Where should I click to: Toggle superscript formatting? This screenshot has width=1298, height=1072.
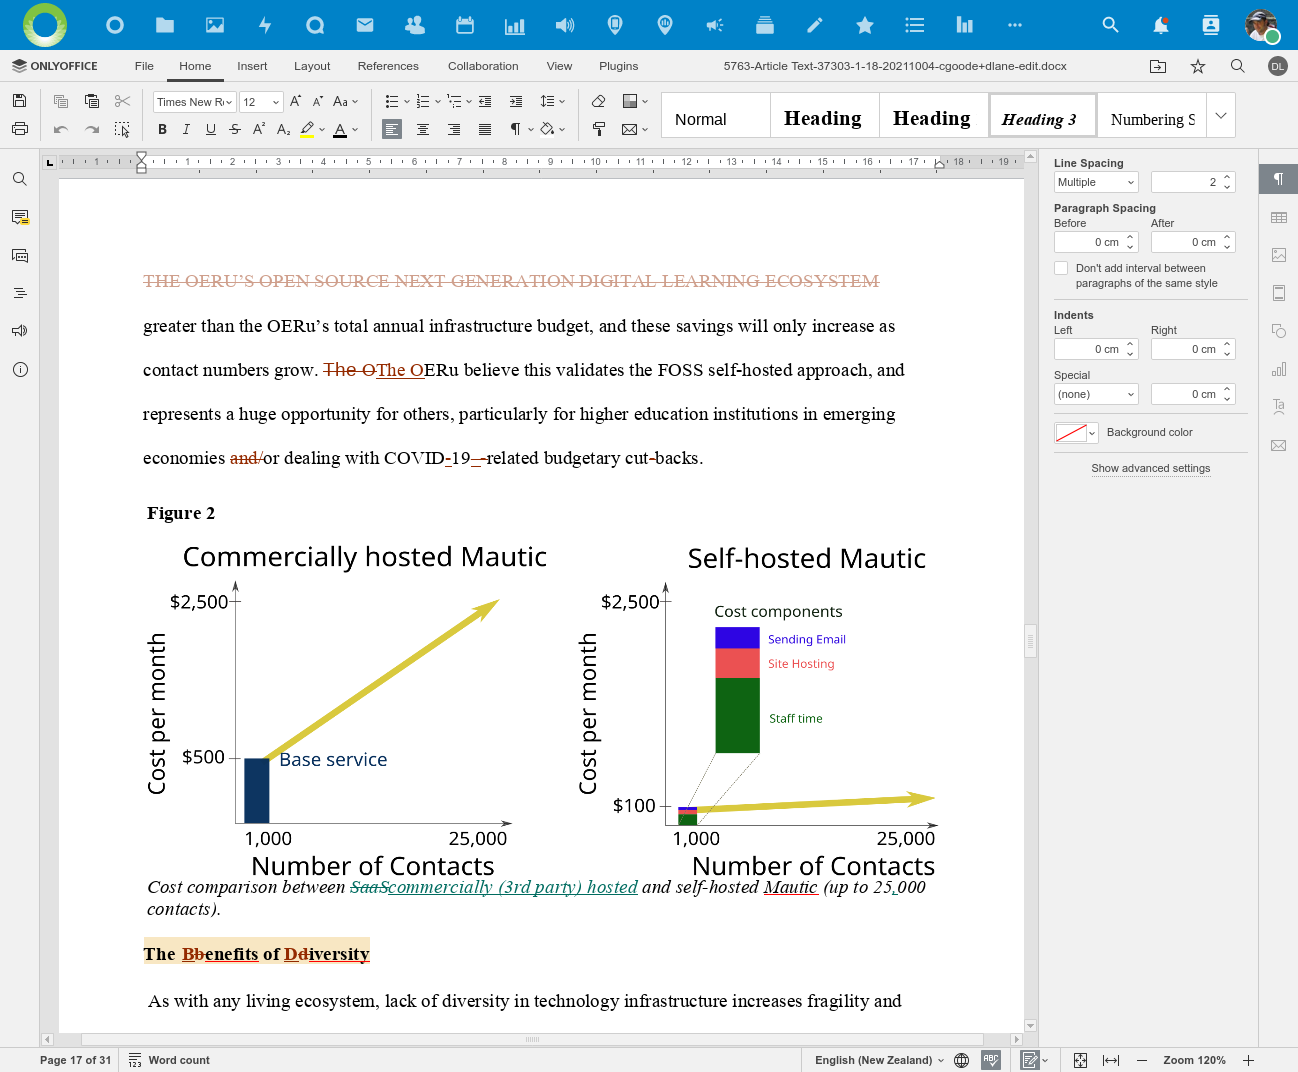click(x=259, y=129)
